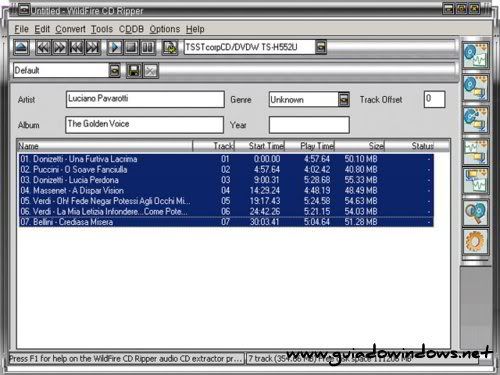The height and width of the screenshot is (375, 500).
Task: Sort by the Size column header
Action: click(359, 146)
